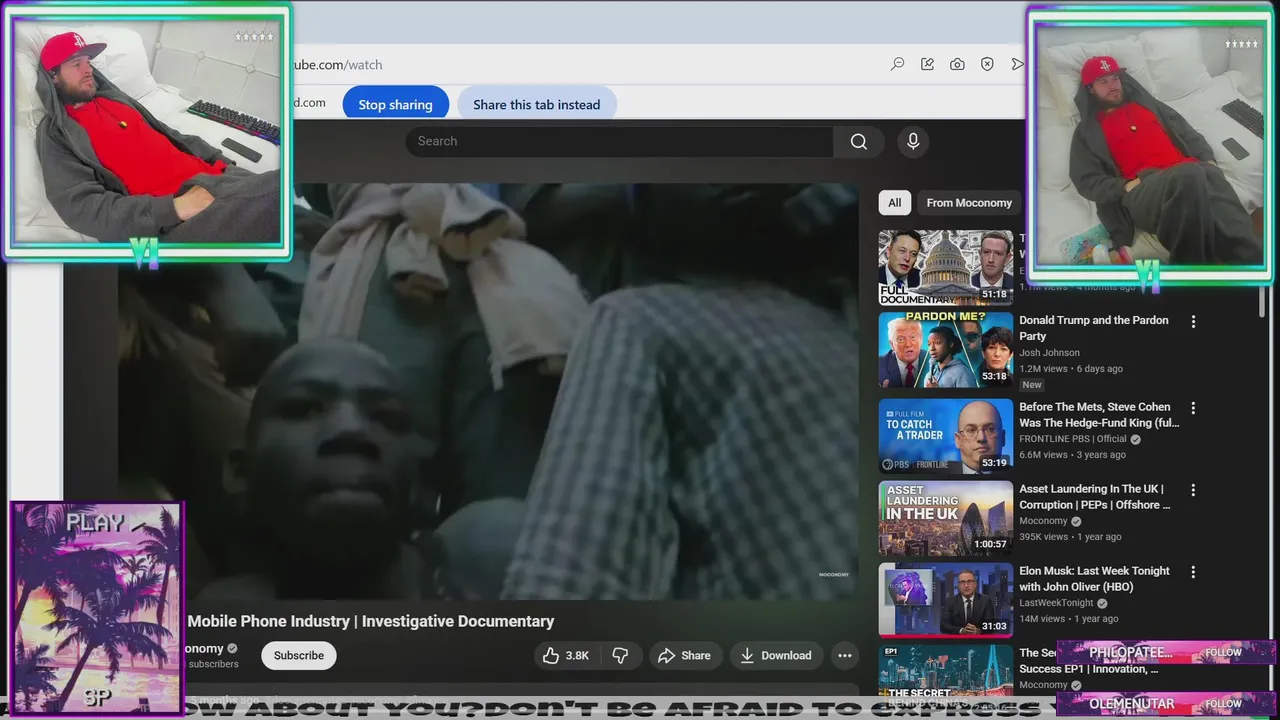This screenshot has width=1280, height=720.
Task: Visit the Josh Johnson channel name
Action: [x=1049, y=352]
